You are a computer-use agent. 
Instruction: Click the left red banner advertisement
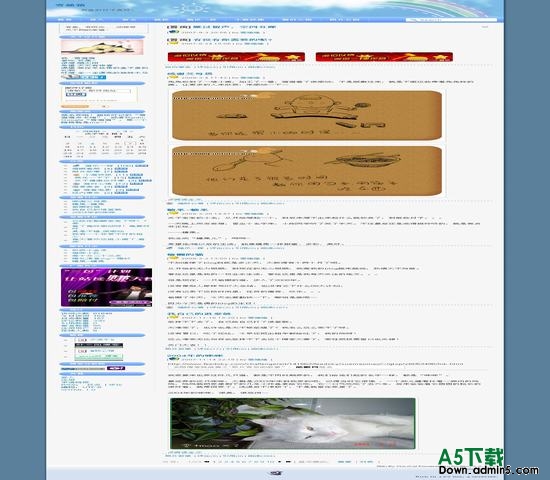[x=236, y=57]
